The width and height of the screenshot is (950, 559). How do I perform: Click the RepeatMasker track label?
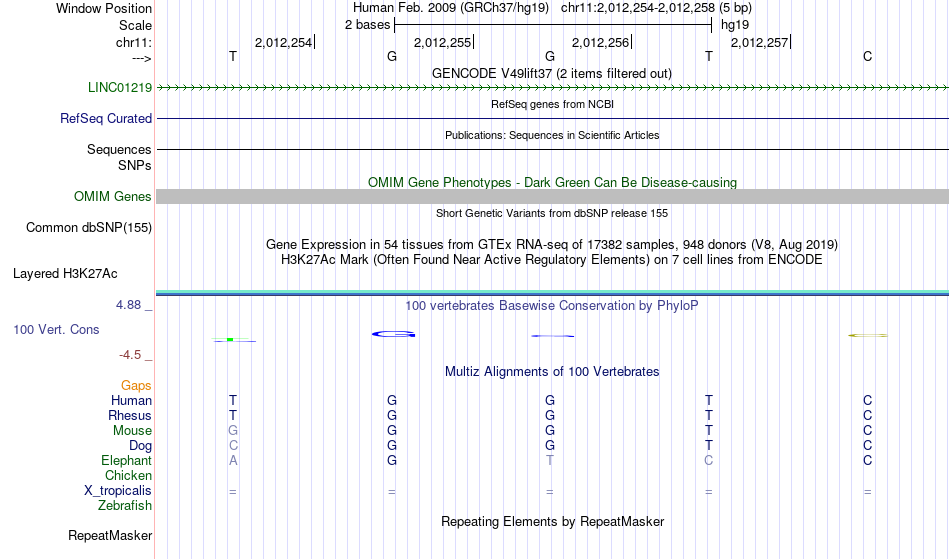110,535
